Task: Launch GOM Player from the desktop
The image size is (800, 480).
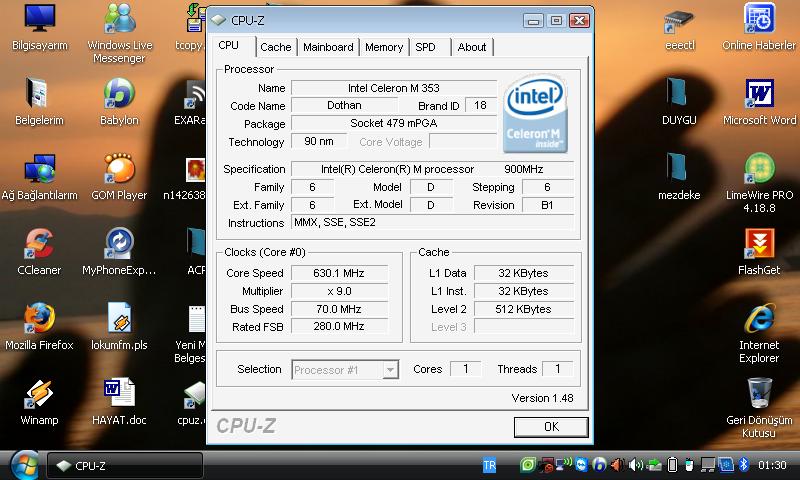Action: pyautogui.click(x=119, y=169)
